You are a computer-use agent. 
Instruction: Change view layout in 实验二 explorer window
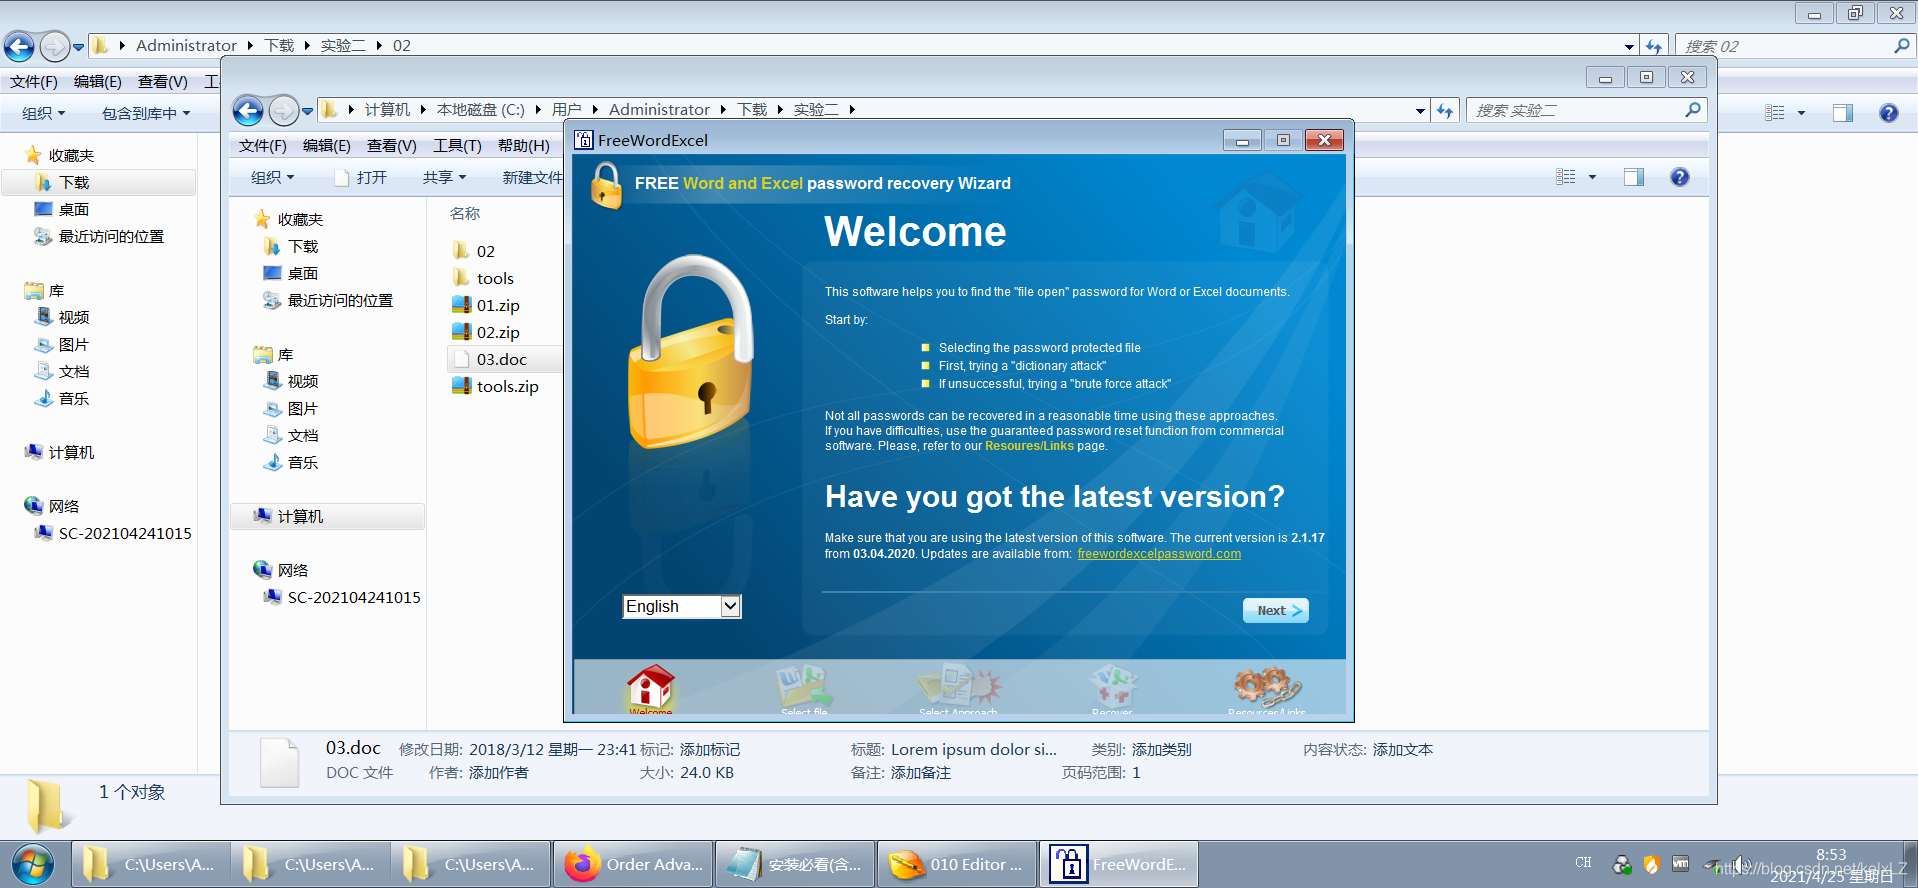tap(1566, 177)
